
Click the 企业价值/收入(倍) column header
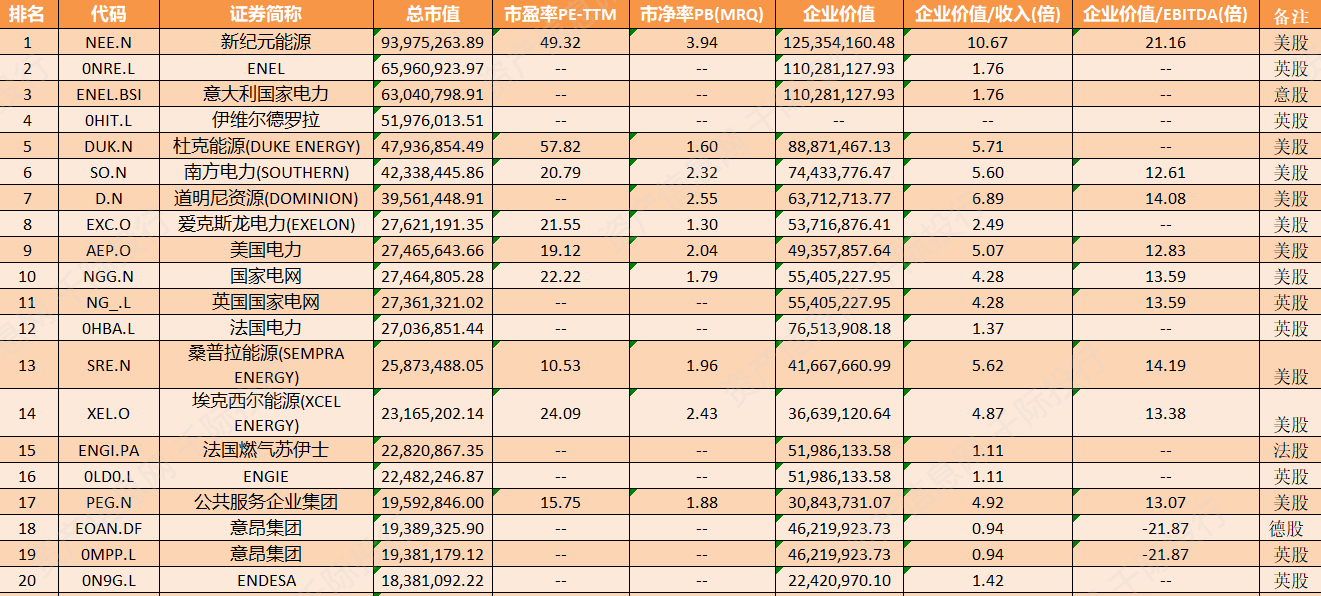[989, 14]
